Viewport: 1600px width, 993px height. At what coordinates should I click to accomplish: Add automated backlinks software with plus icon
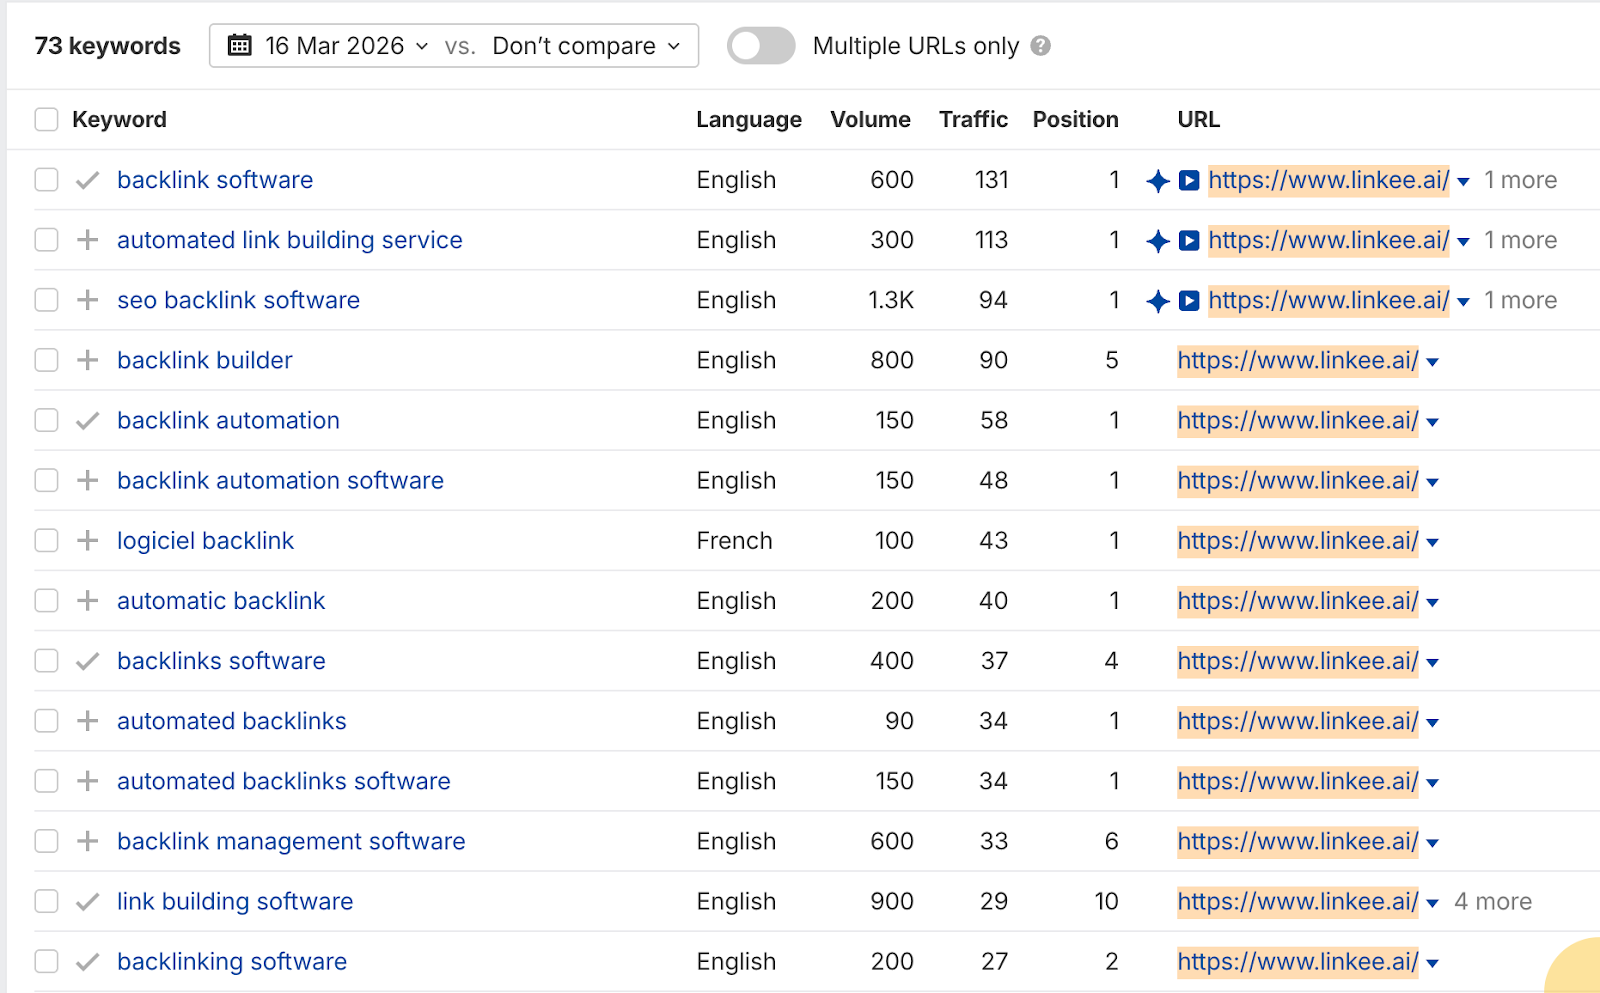88,781
